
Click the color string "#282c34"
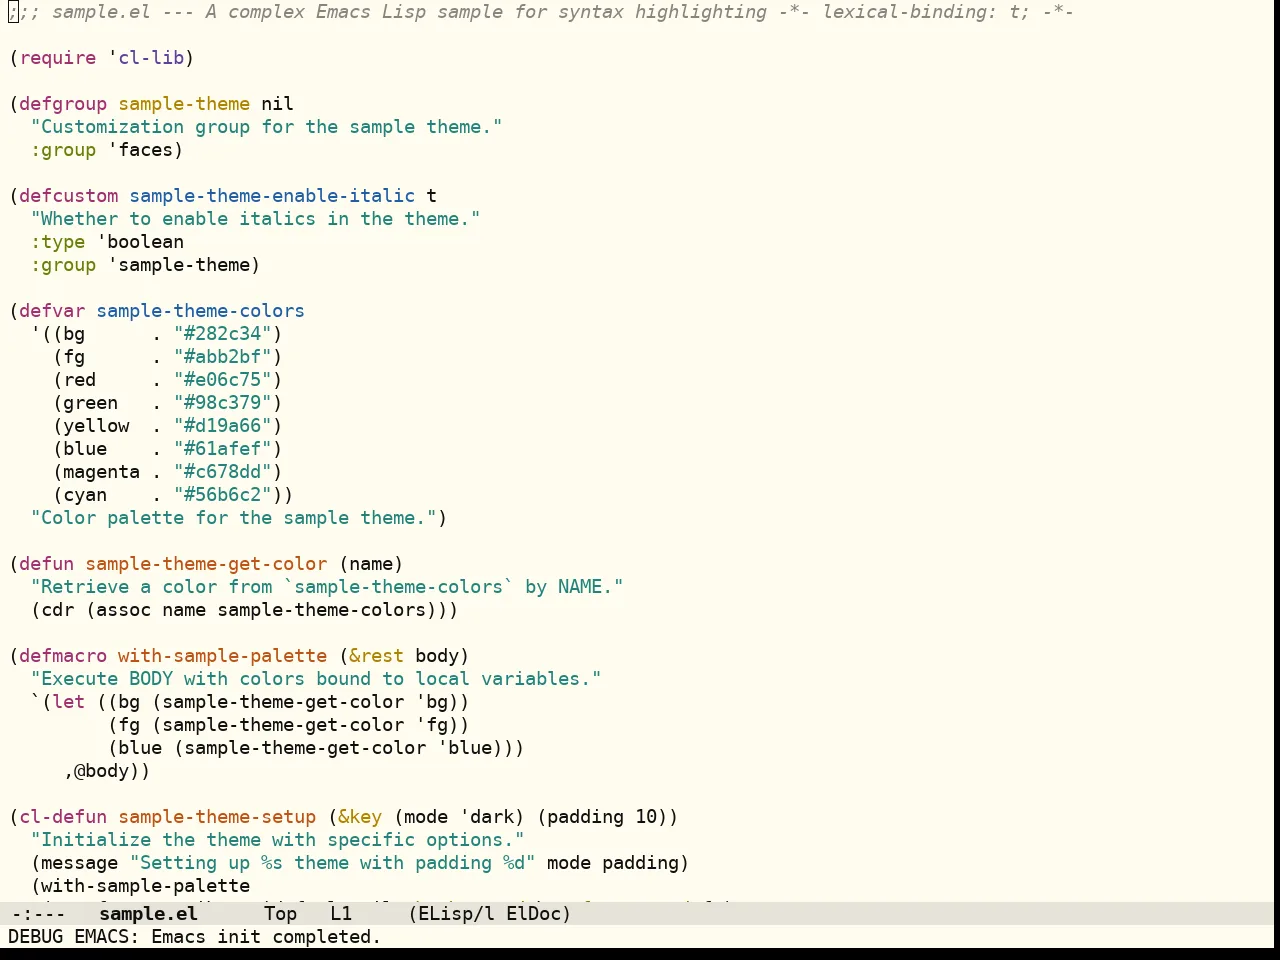click(x=223, y=334)
